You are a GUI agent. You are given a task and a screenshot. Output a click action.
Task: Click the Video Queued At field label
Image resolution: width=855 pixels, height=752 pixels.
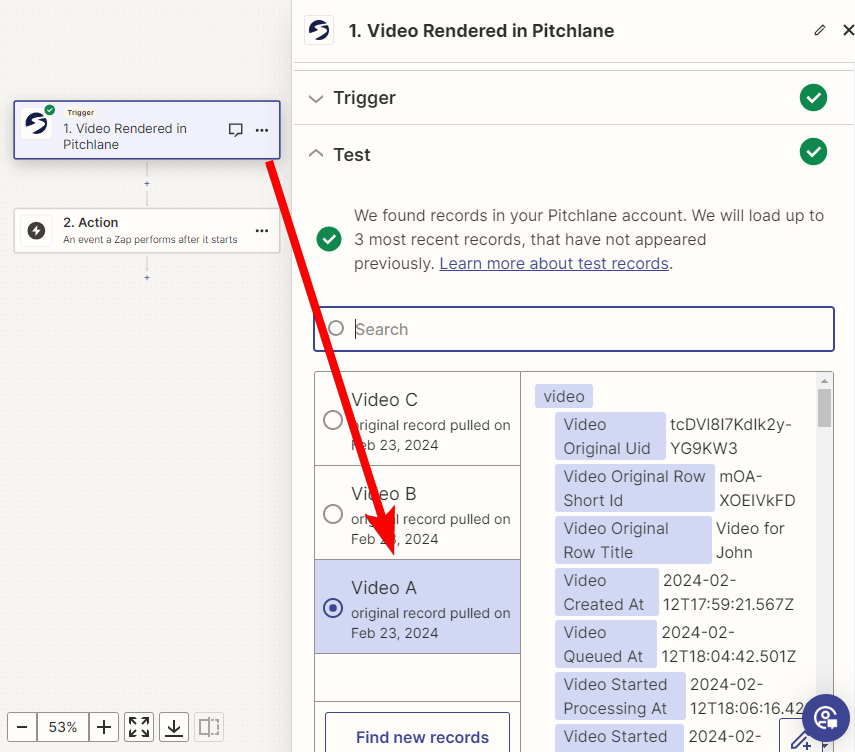[606, 644]
